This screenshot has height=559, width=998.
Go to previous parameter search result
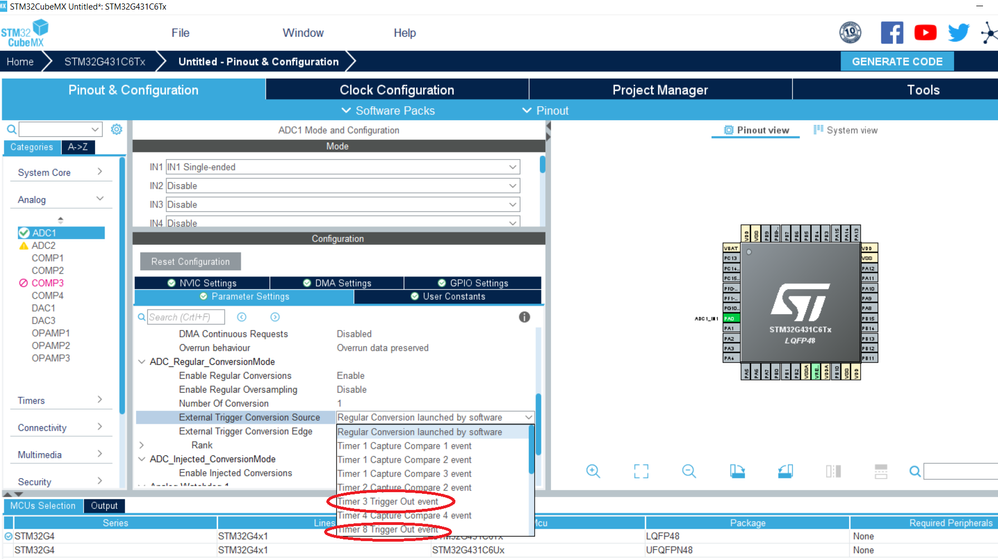(242, 317)
